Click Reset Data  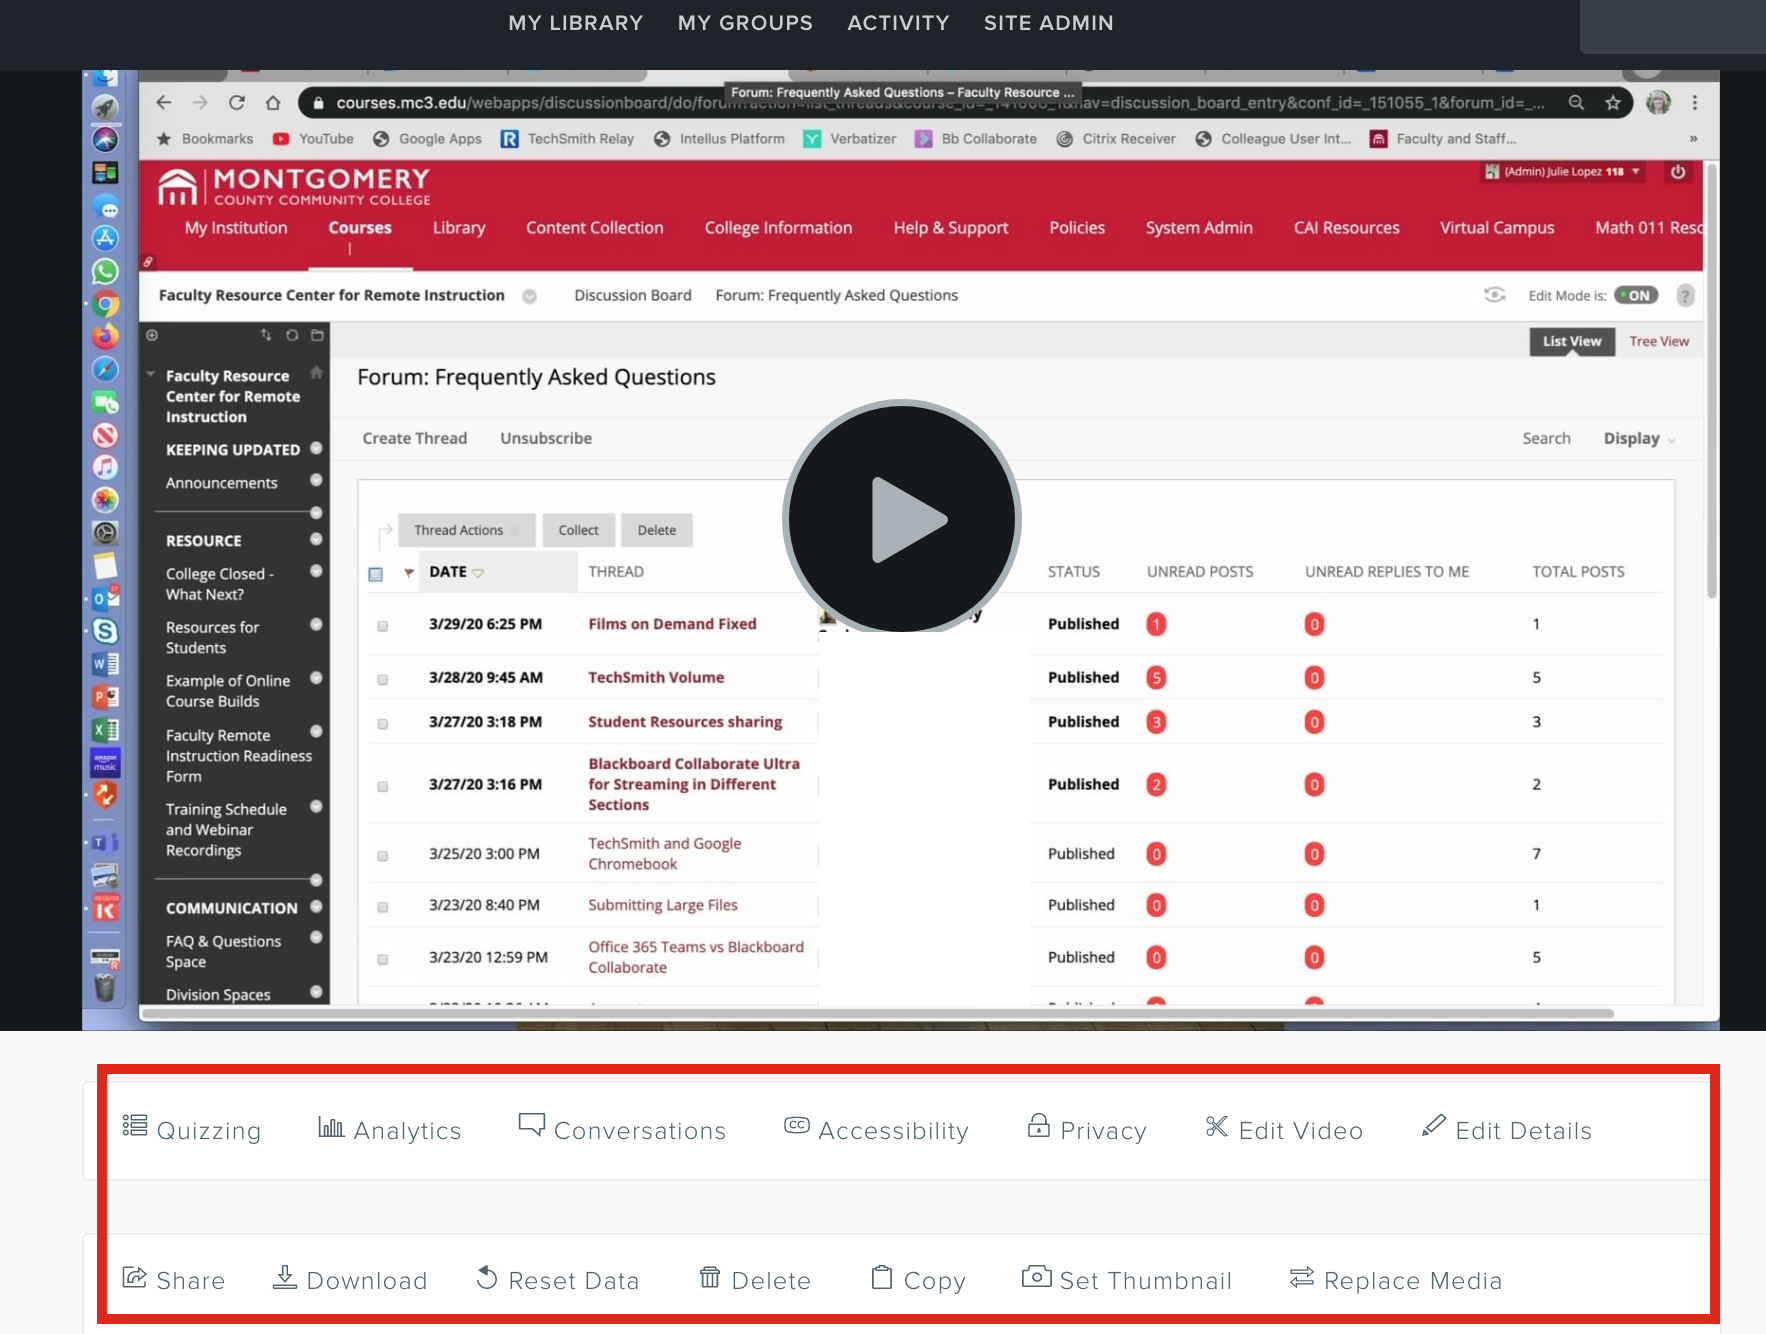557,1280
